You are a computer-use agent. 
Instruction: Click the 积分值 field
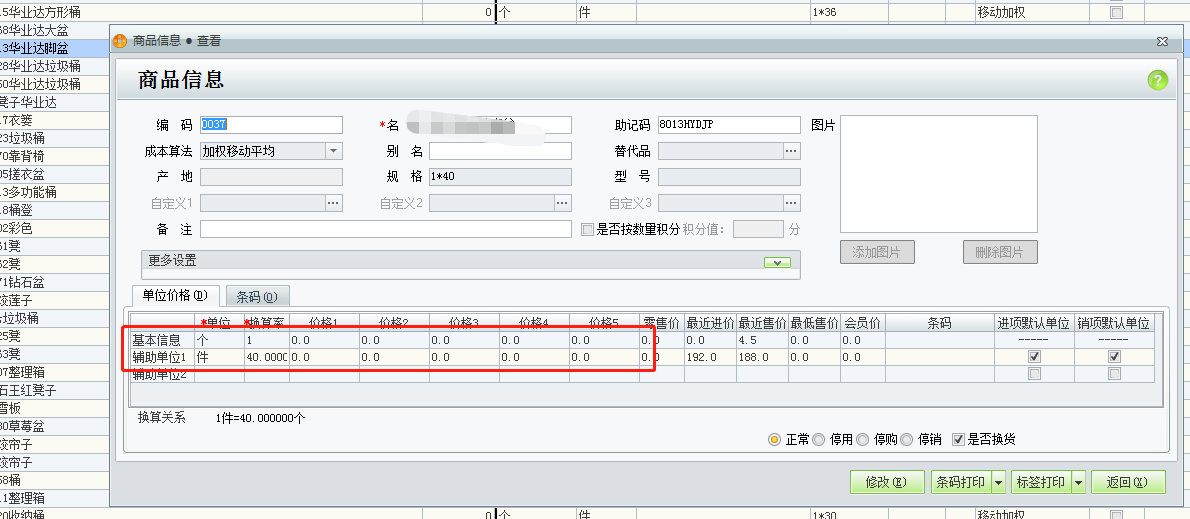(x=758, y=229)
